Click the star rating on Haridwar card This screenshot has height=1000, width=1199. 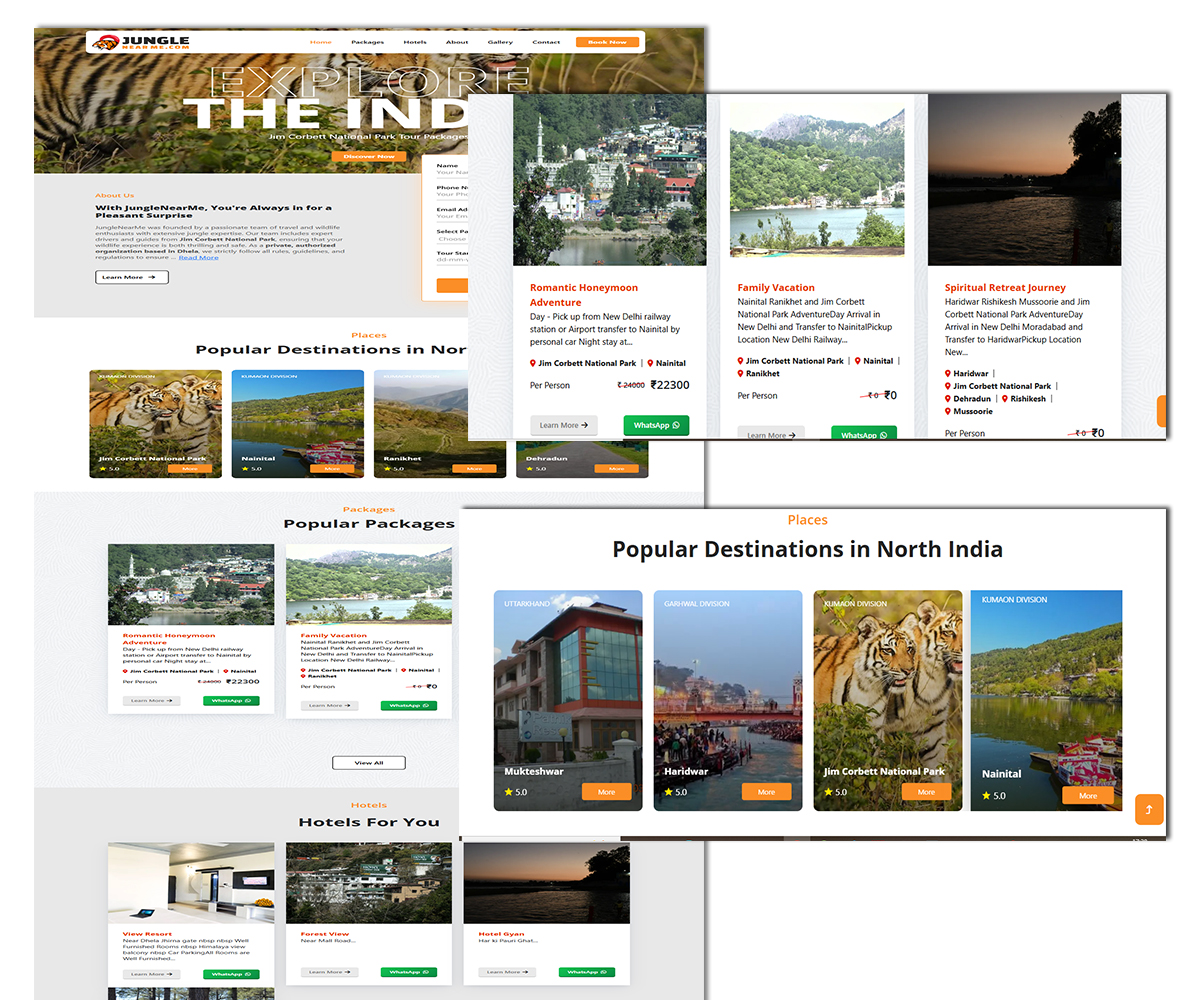click(x=668, y=792)
